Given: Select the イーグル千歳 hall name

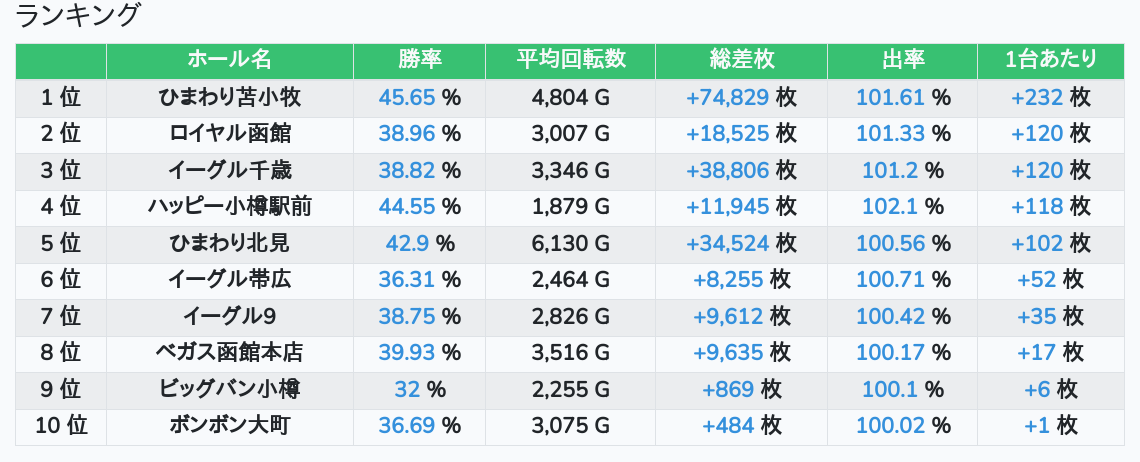Looking at the screenshot, I should click(x=230, y=170).
